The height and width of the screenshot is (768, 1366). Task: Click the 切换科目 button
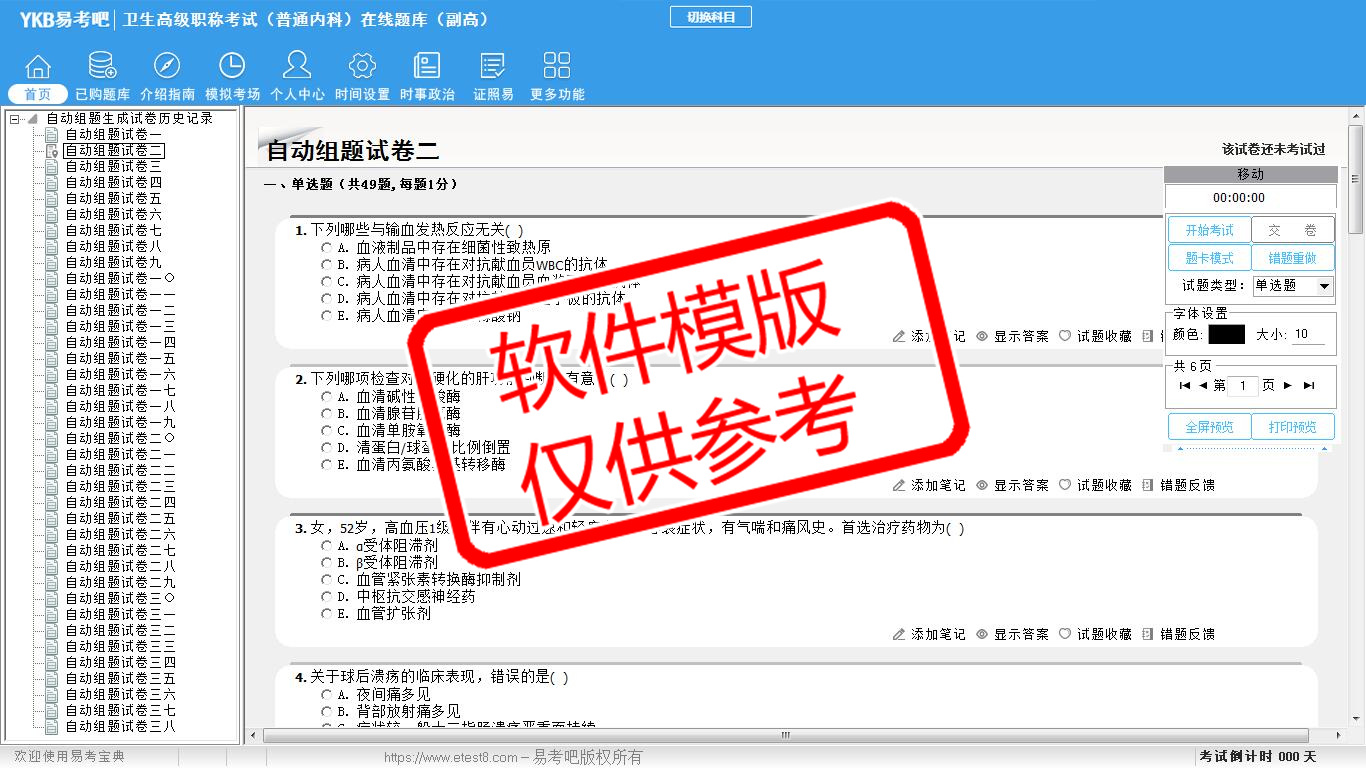click(710, 17)
